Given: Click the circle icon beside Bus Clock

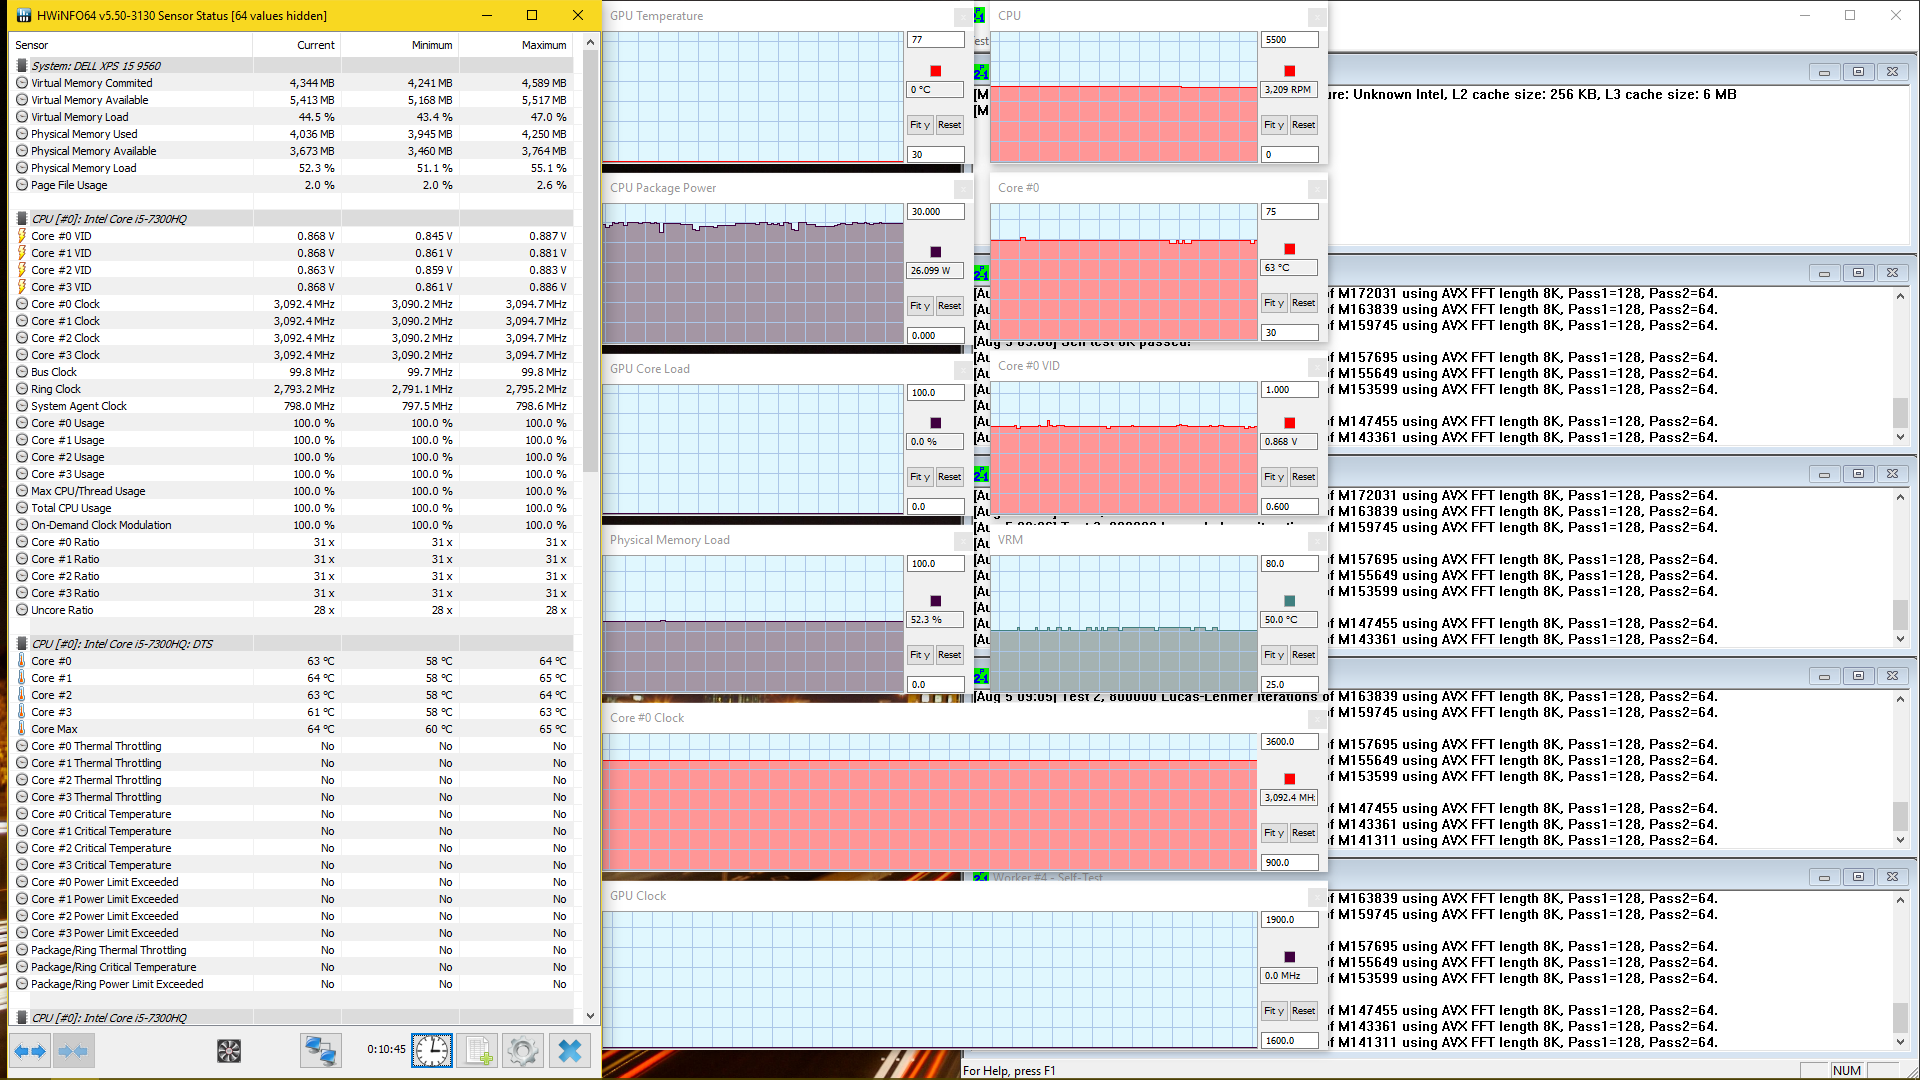Looking at the screenshot, I should 22,372.
